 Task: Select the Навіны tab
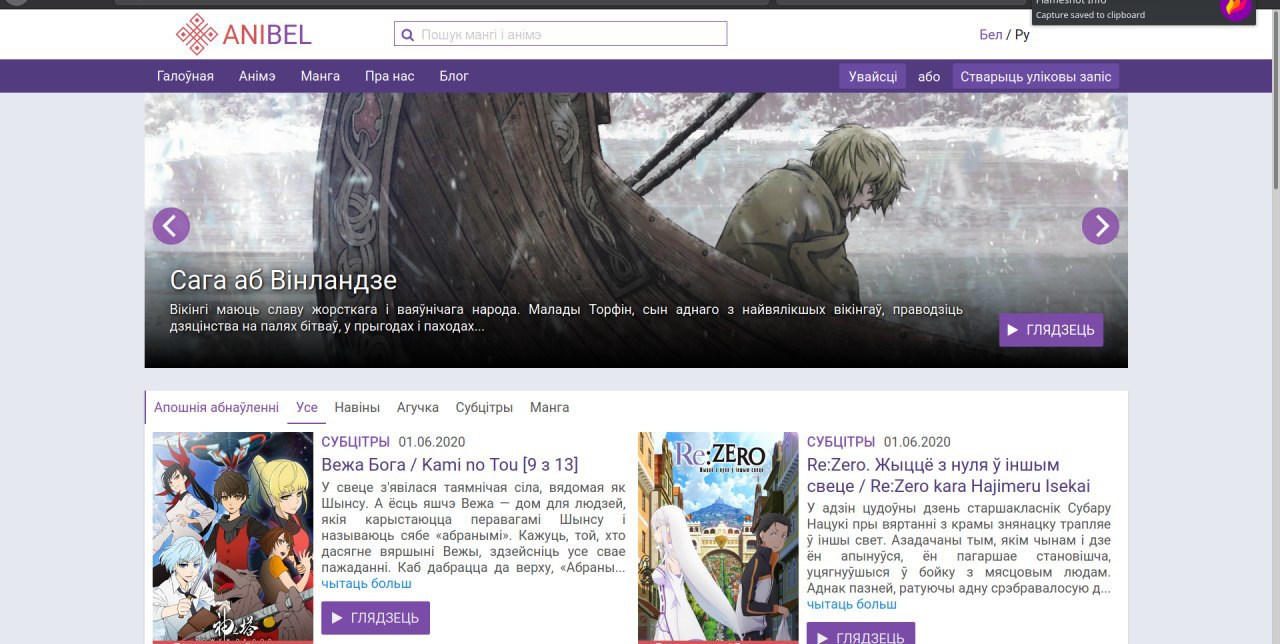[x=357, y=407]
